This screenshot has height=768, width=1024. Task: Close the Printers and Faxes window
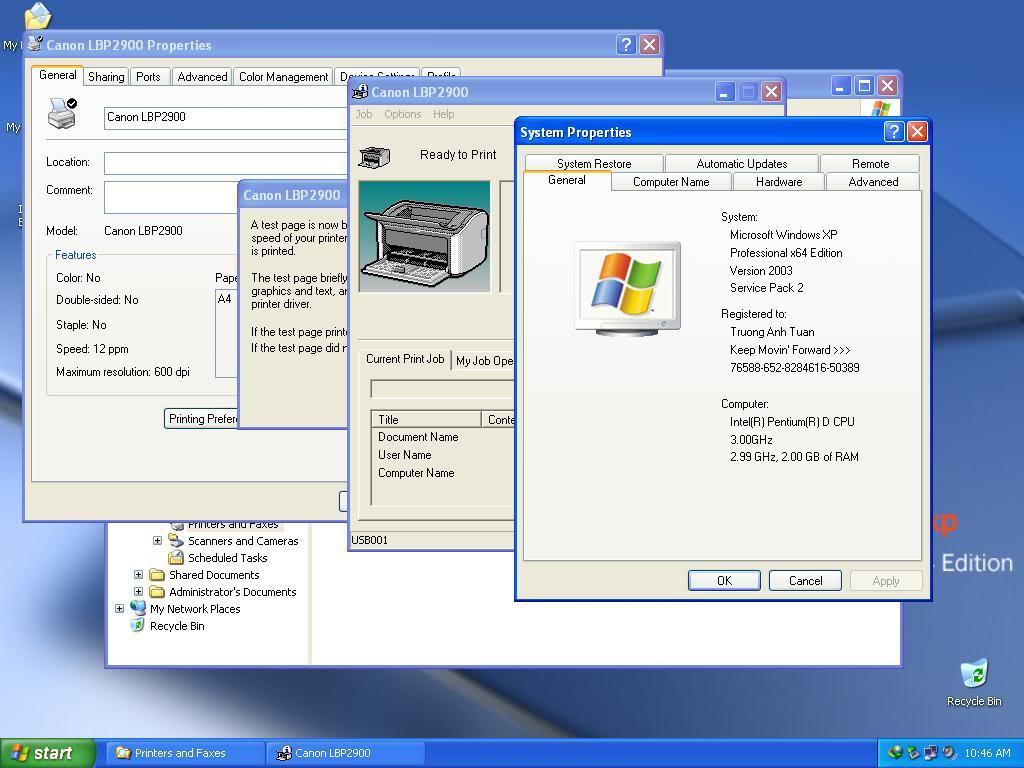click(x=887, y=86)
